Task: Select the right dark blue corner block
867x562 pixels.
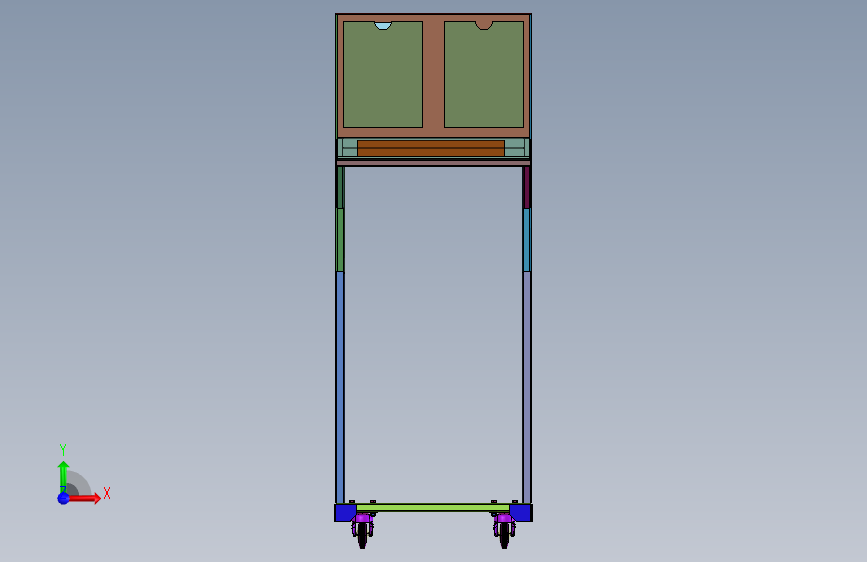Action: 521,512
